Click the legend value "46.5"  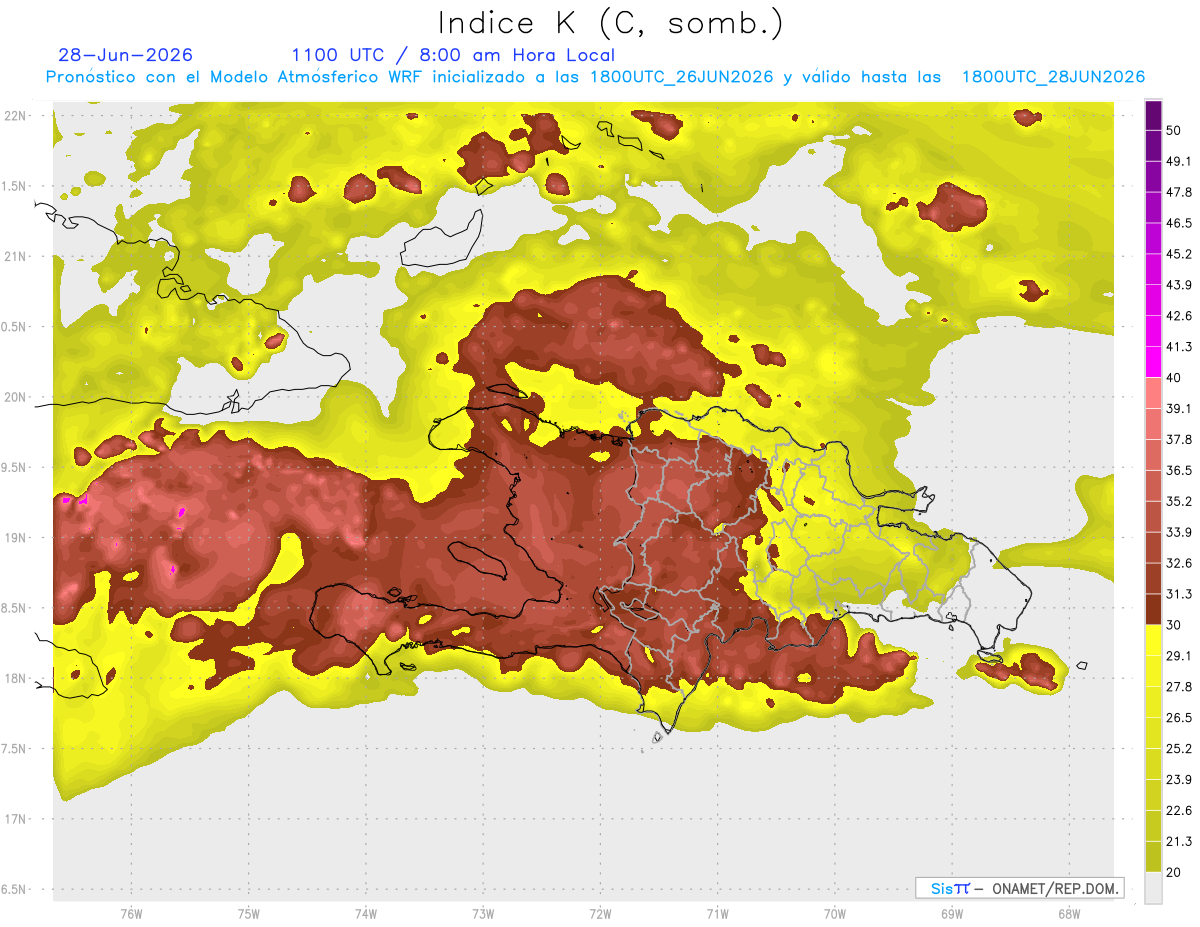1179,223
